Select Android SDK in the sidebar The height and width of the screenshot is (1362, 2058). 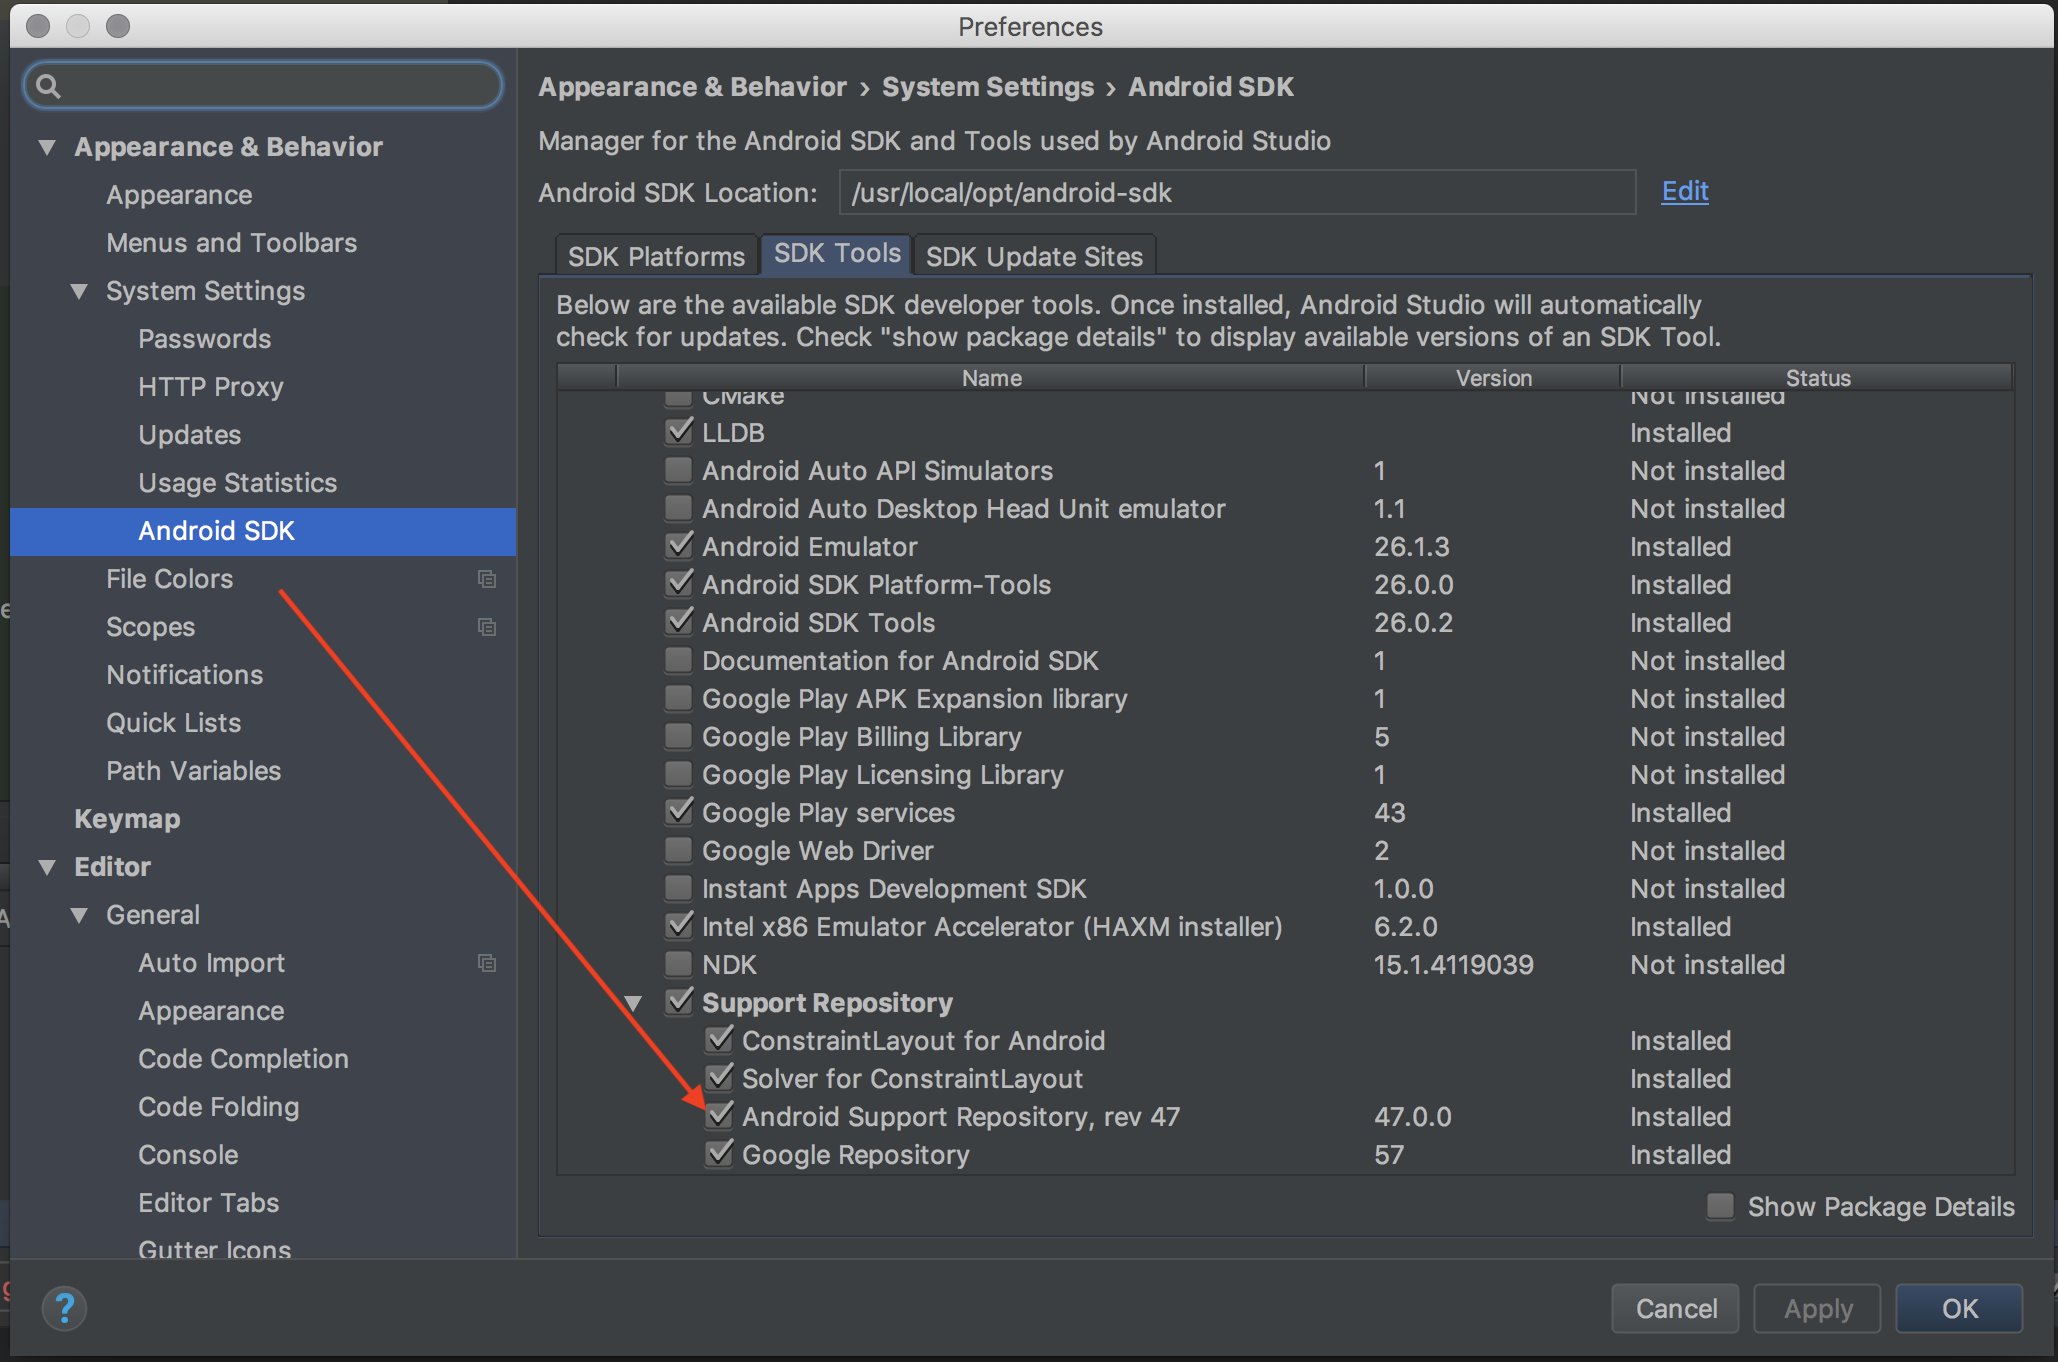[263, 531]
